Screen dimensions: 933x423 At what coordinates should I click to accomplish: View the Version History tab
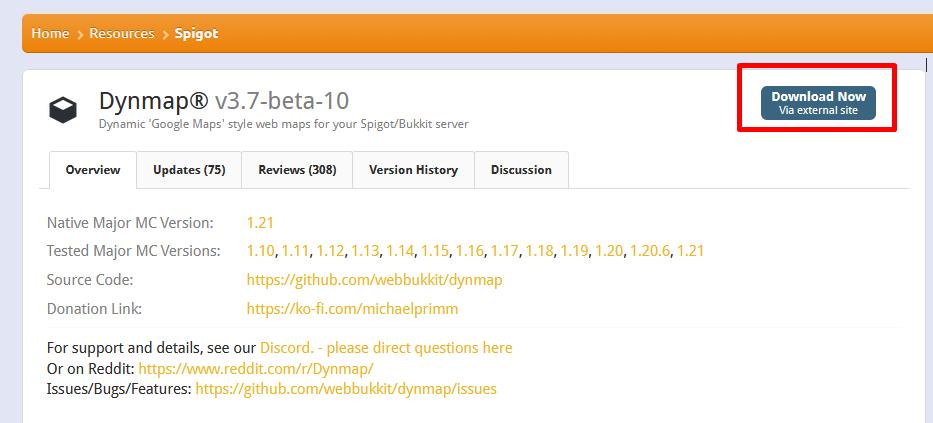pos(413,170)
